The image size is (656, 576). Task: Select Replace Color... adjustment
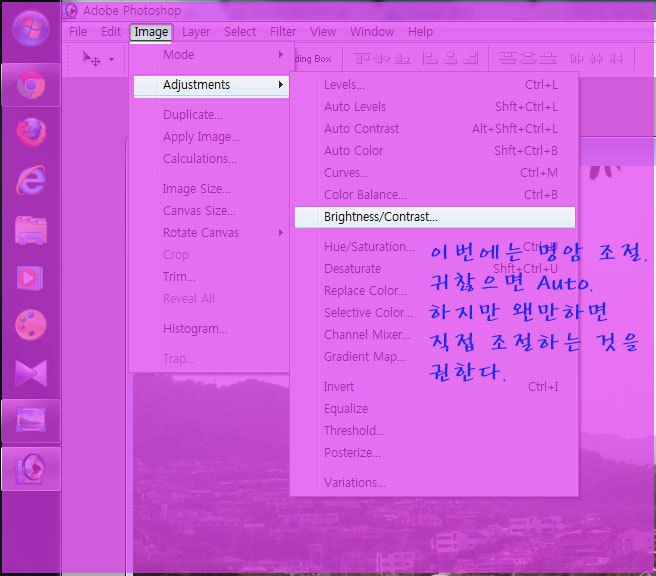point(365,291)
